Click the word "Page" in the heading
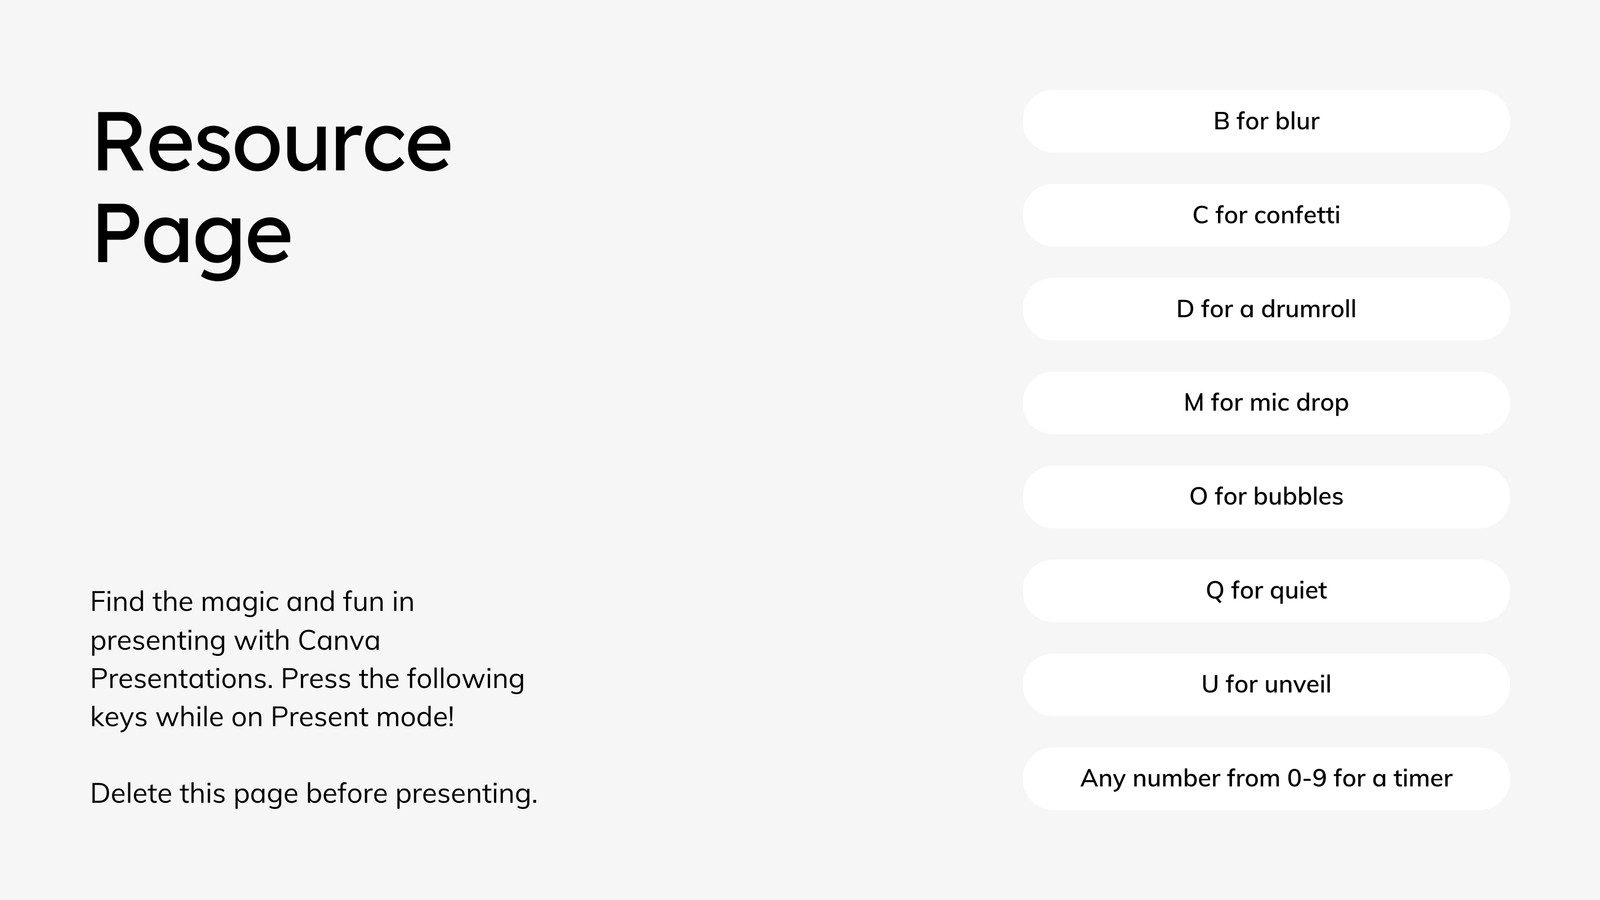 (192, 236)
